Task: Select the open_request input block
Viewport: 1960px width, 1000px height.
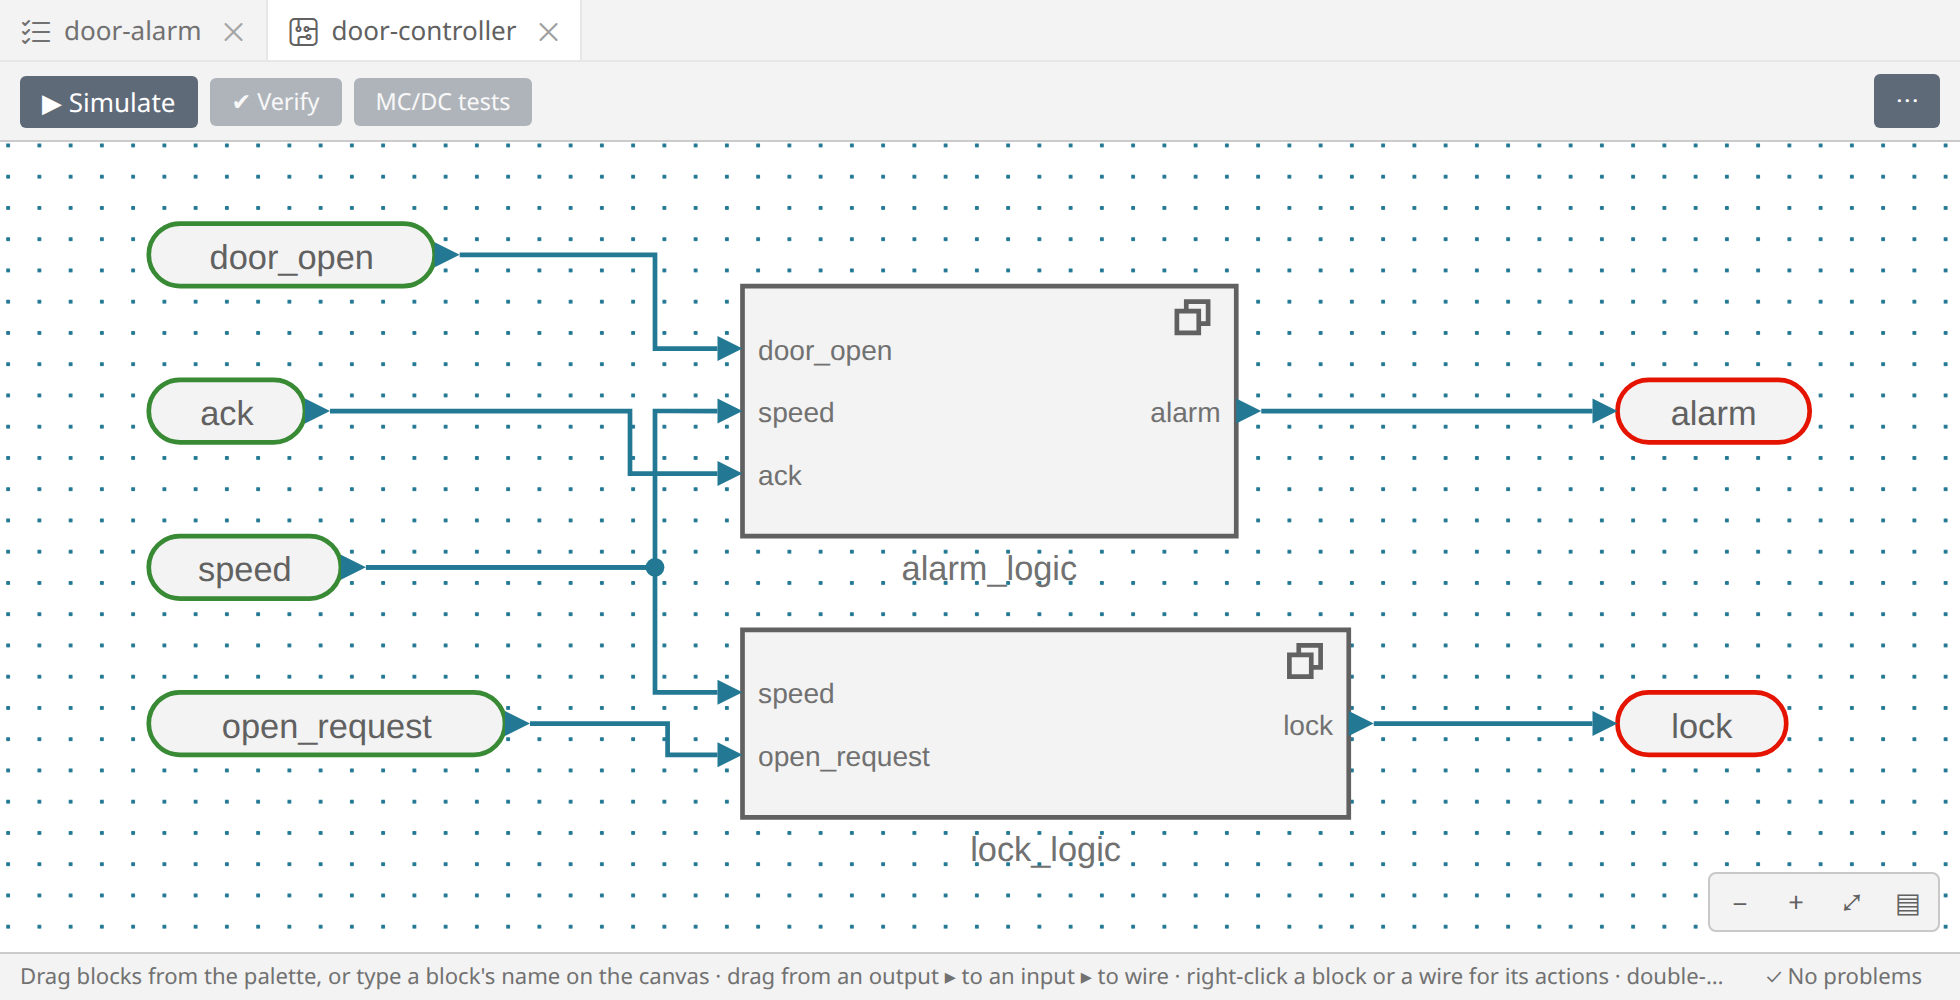Action: tap(326, 723)
